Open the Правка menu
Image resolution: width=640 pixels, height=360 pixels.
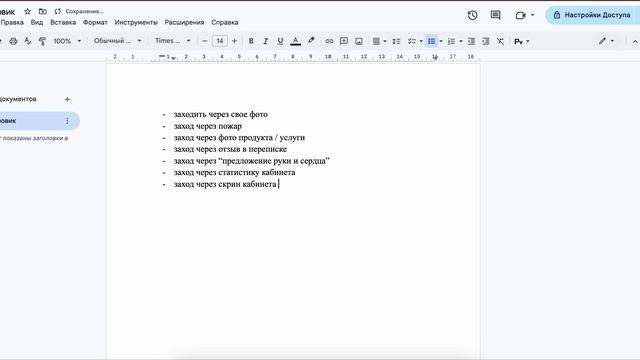tap(12, 22)
